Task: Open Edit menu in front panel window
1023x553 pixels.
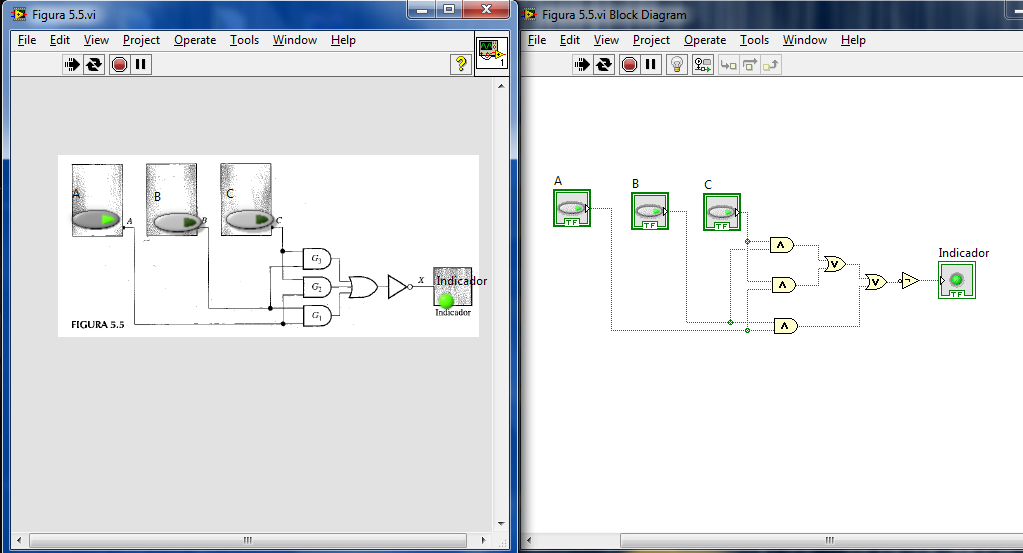Action: (x=59, y=40)
